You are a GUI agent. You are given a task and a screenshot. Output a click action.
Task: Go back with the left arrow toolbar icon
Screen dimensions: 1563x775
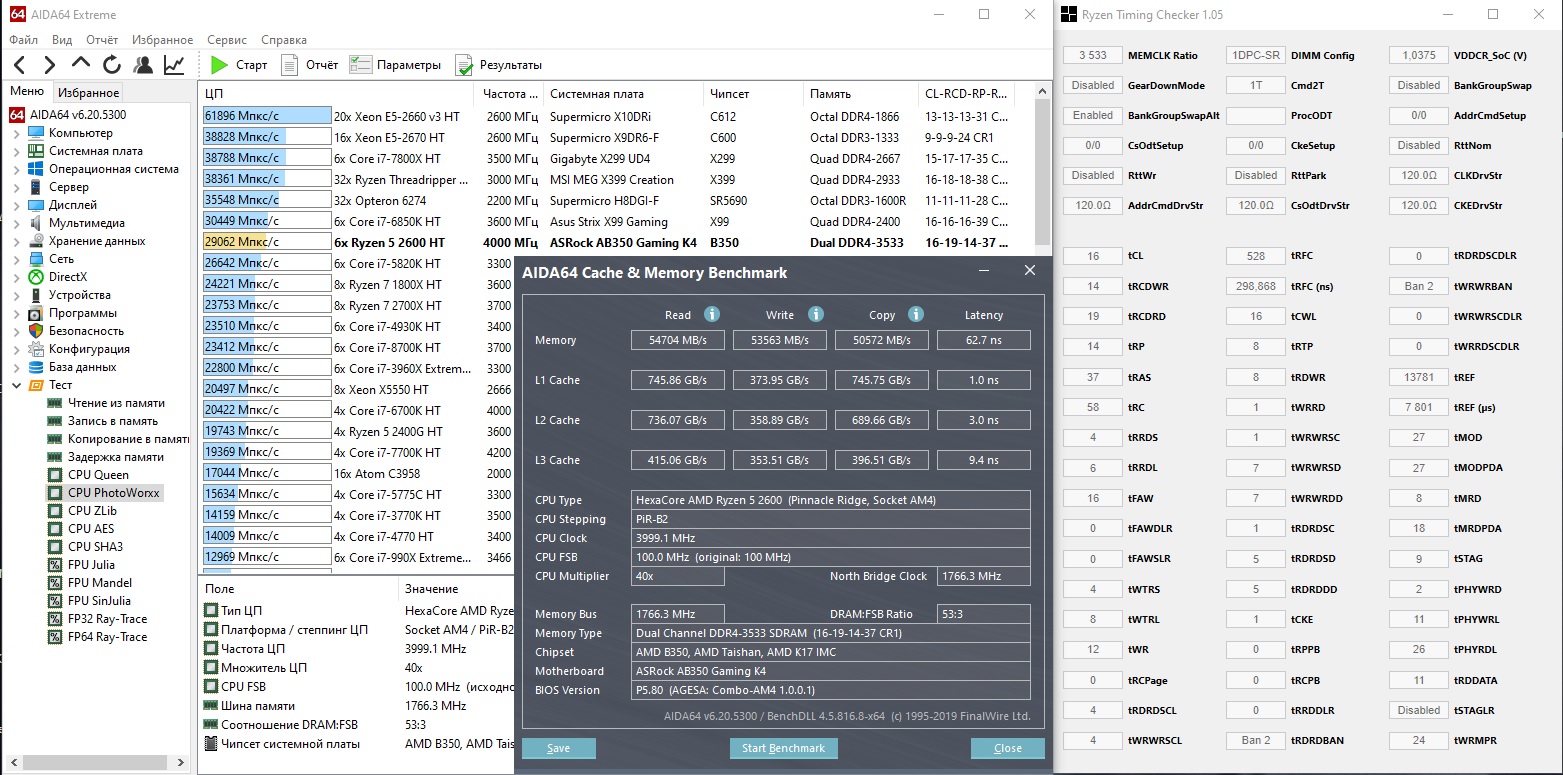[x=20, y=65]
